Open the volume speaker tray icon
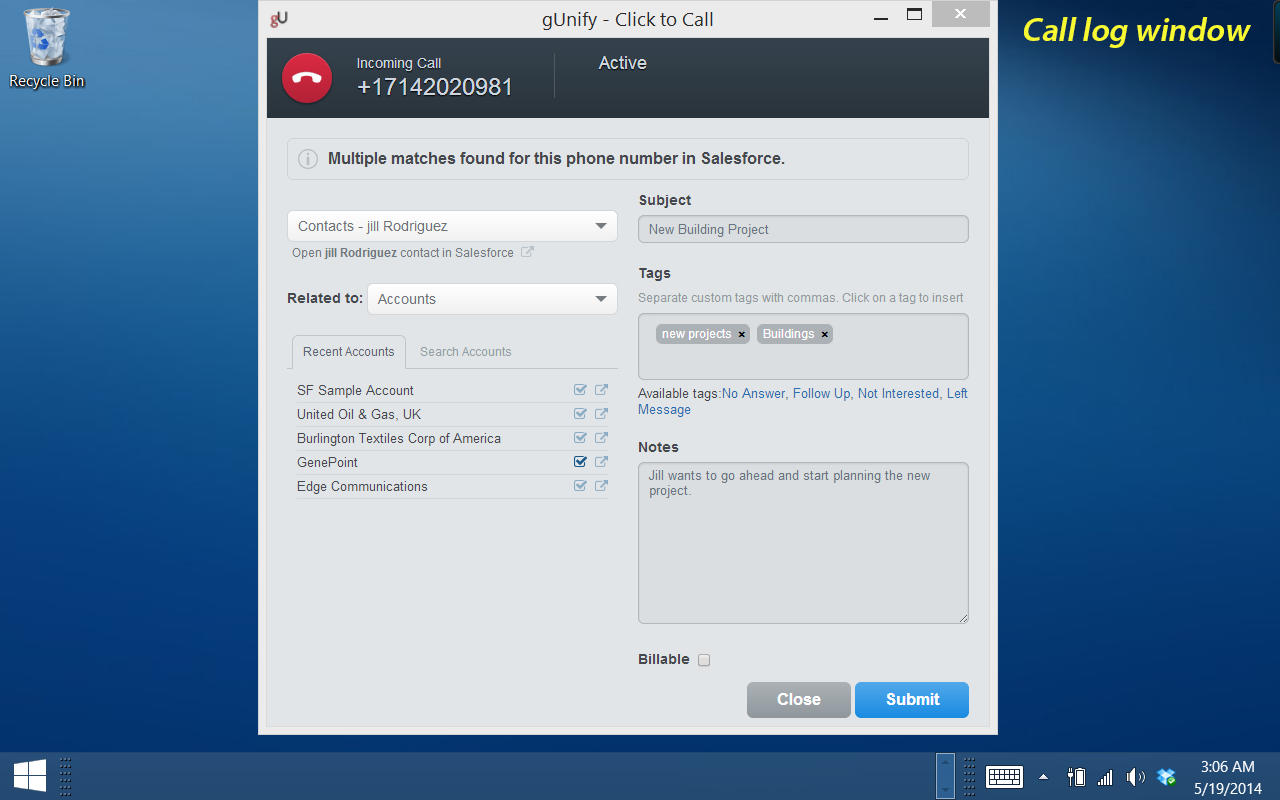This screenshot has height=800, width=1280. 1135,777
